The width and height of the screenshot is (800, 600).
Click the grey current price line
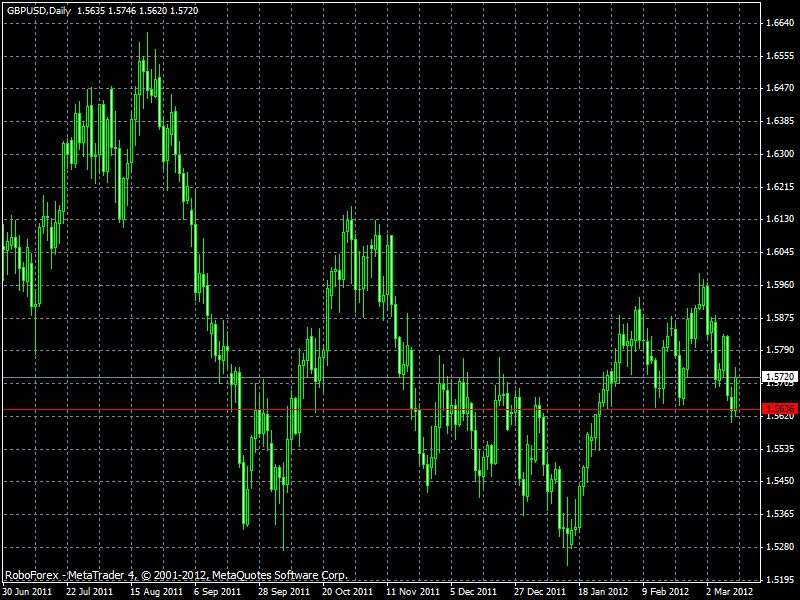point(381,378)
